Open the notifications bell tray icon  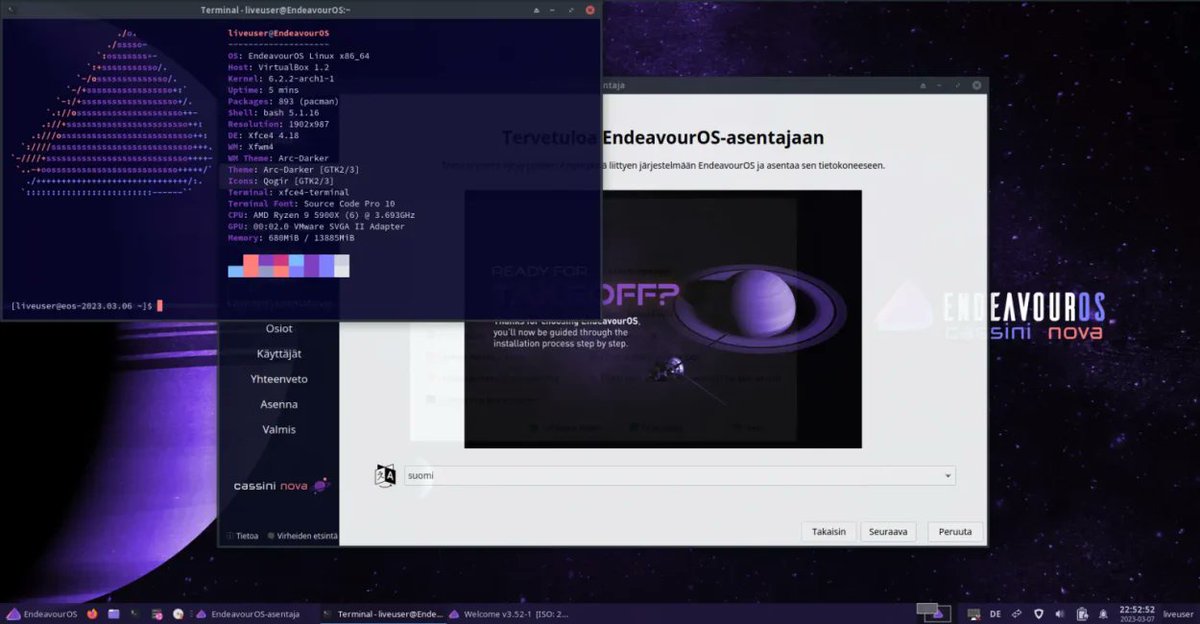pos(1103,614)
